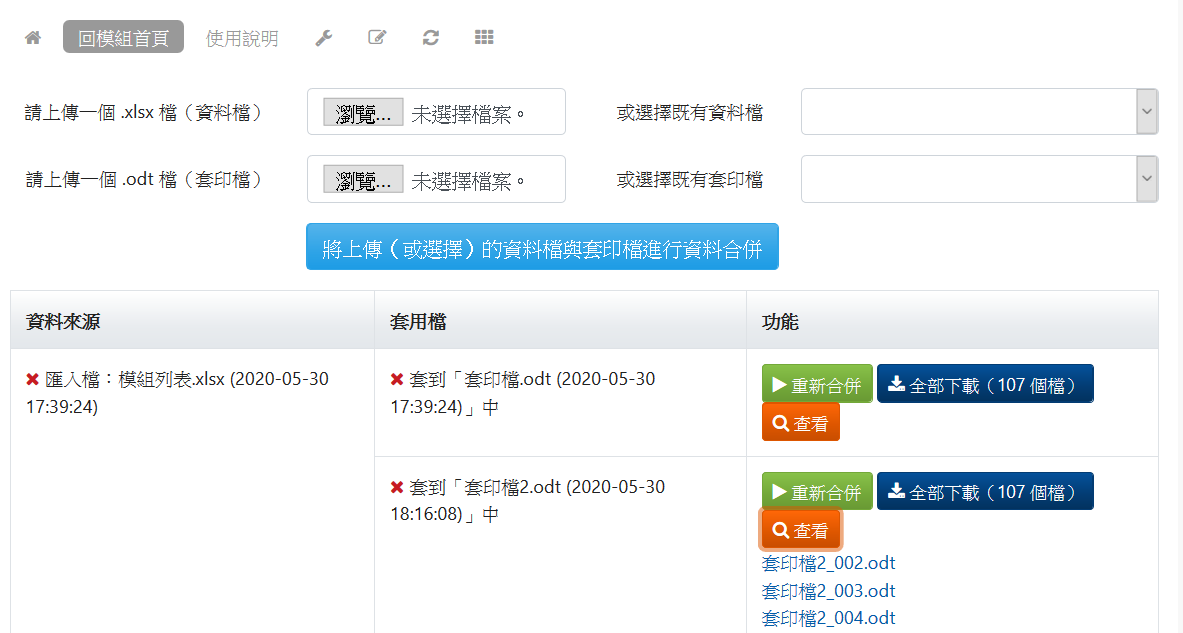Click the blue merge data button

(x=542, y=247)
